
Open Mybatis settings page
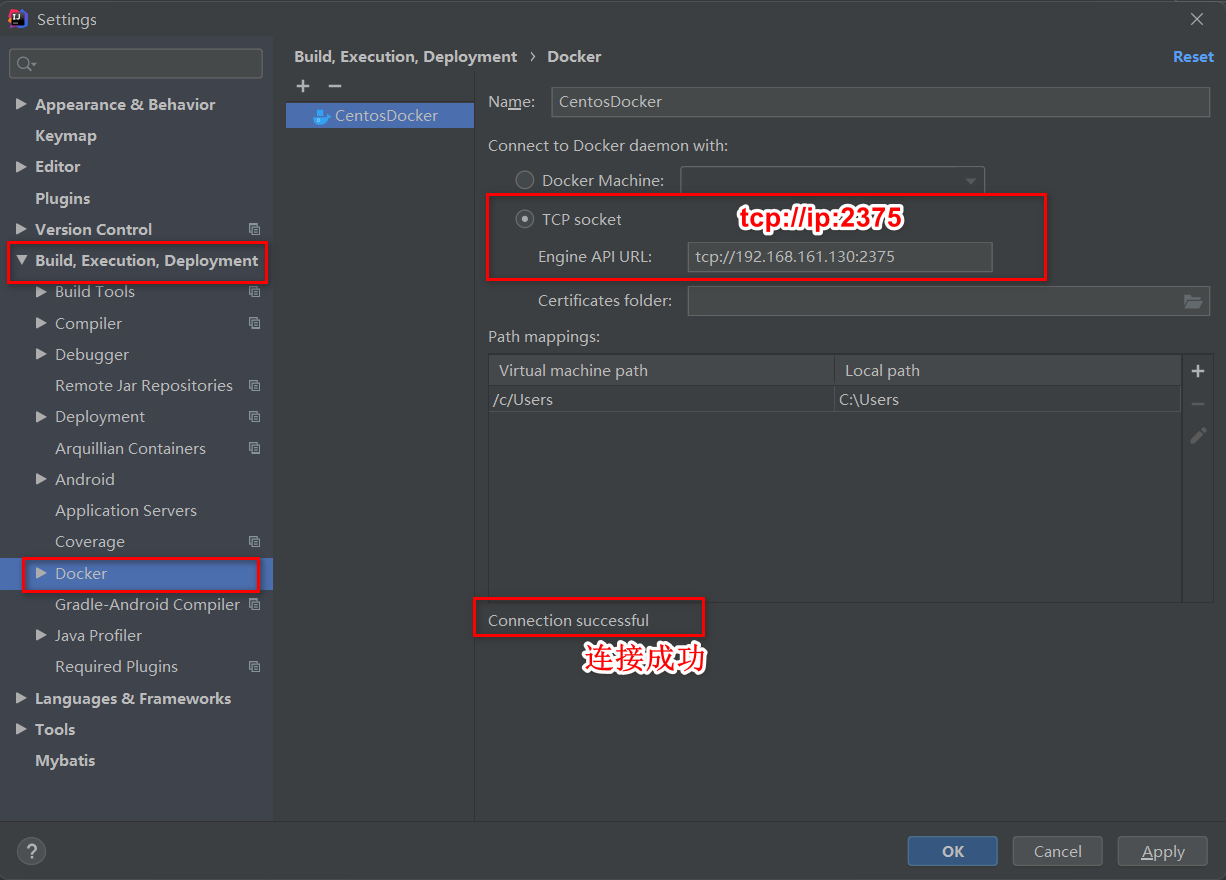65,760
